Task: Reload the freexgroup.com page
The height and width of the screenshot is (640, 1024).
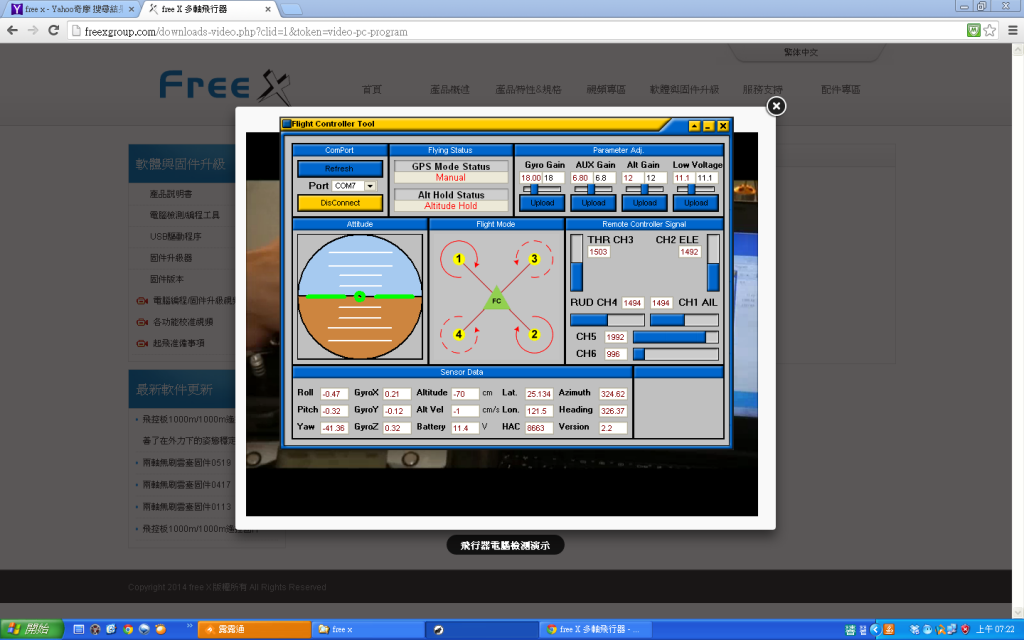Action: coord(54,31)
